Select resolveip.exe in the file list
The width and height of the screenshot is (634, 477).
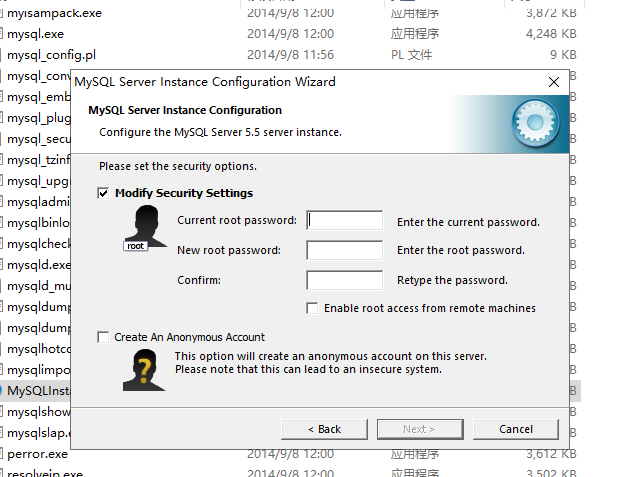click(45, 473)
